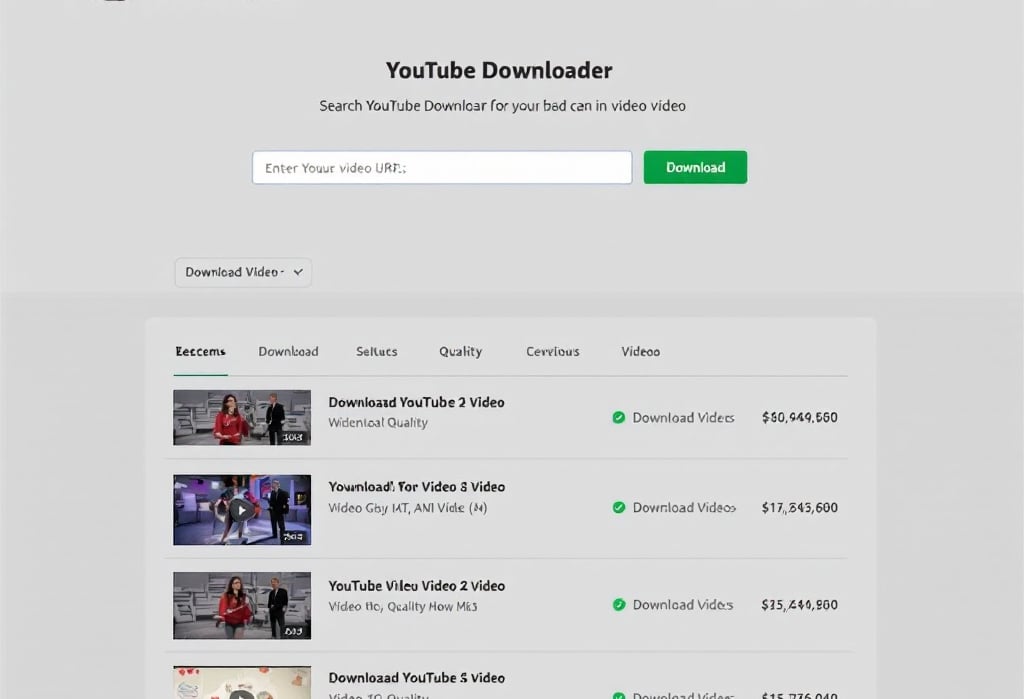
Task: Click the green Download button
Action: click(695, 167)
